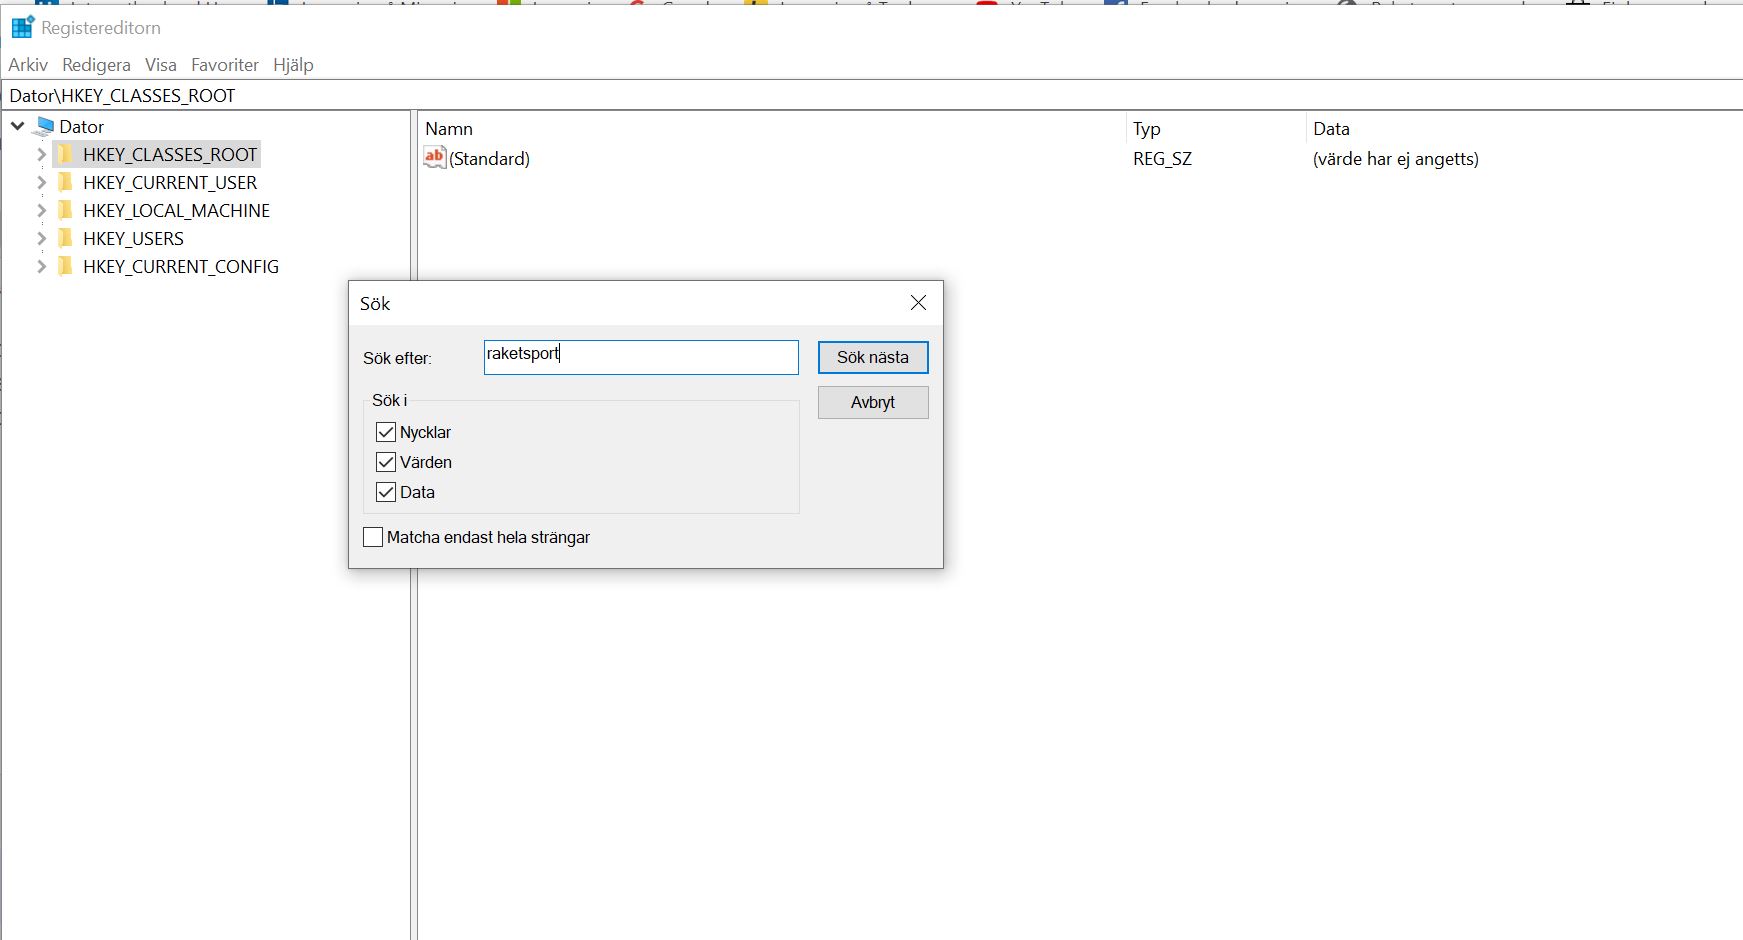Click the HKEY_CURRENT_USER folder icon
Screen dimensions: 1743x940
pos(66,183)
